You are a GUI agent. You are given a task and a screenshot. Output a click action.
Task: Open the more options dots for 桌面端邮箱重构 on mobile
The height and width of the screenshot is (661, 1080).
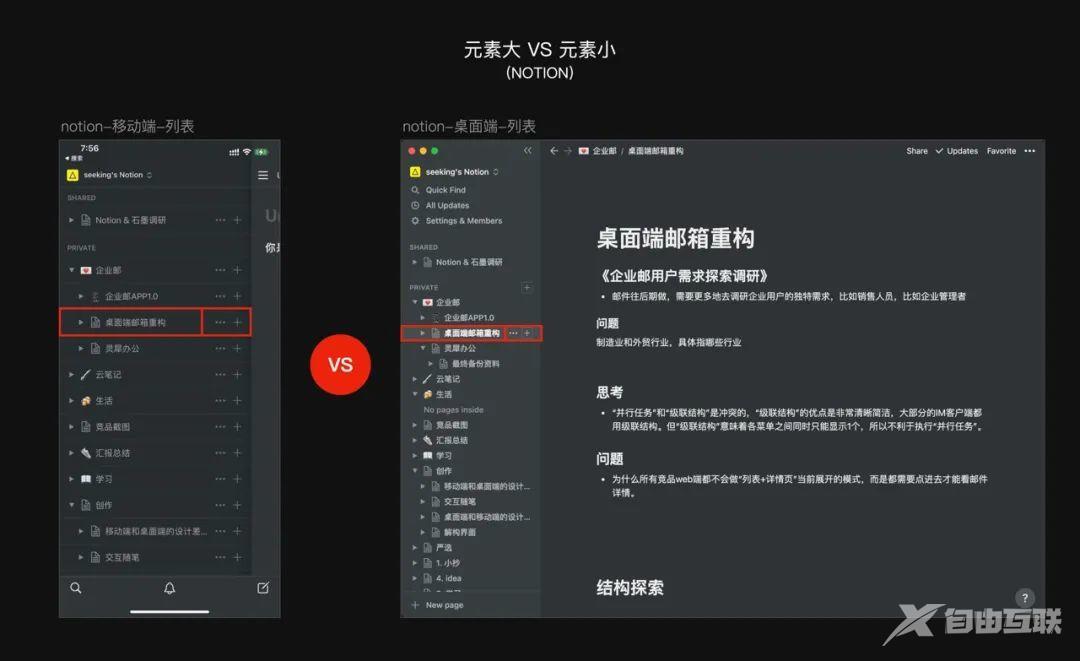coord(220,322)
